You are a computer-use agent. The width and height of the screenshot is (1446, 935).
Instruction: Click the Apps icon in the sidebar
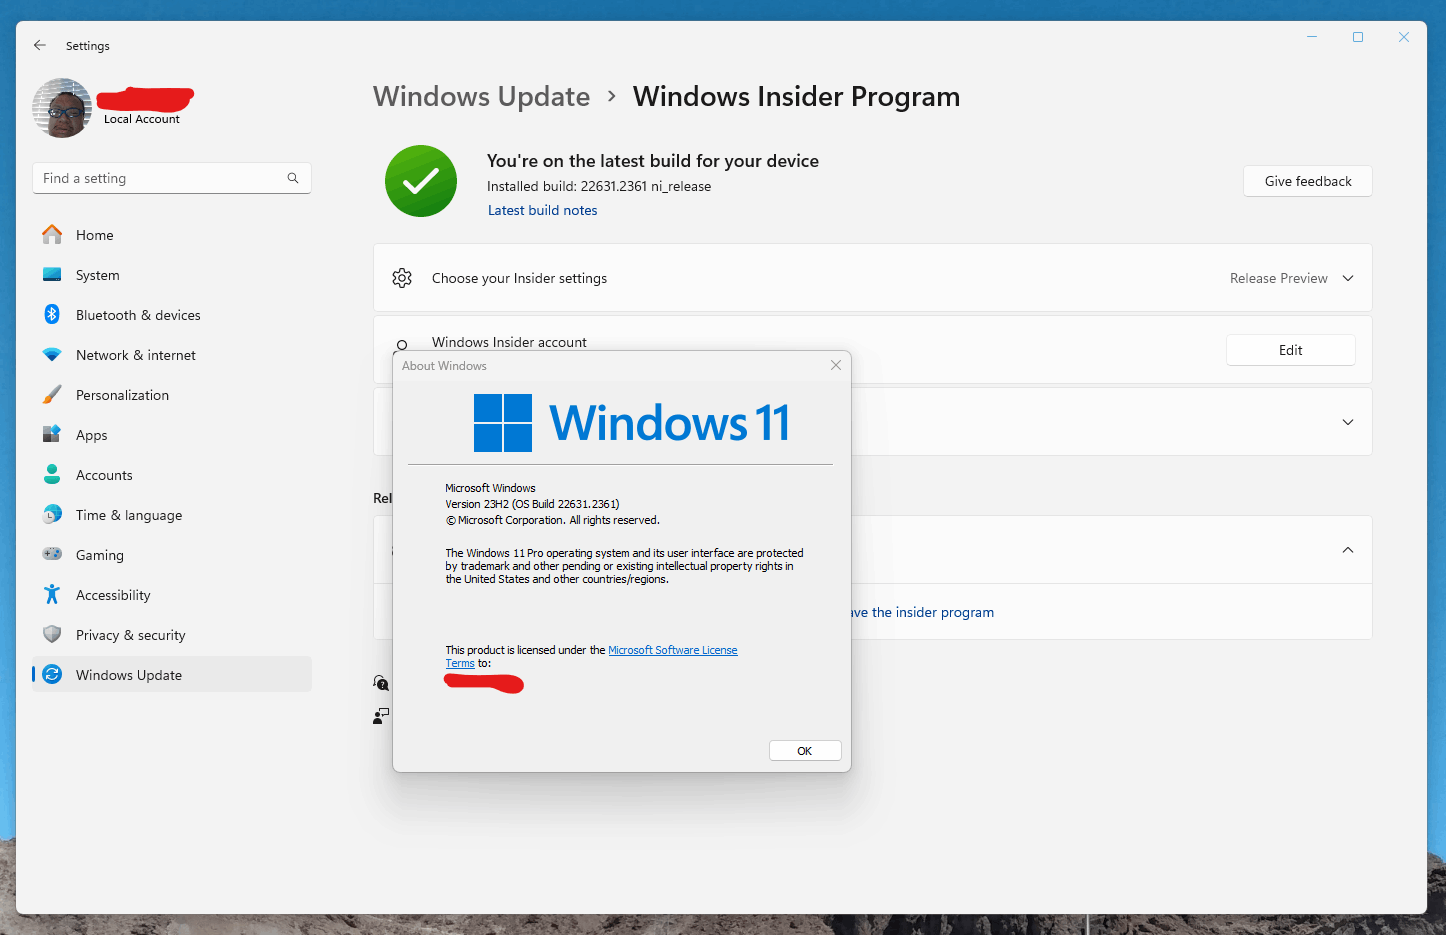pos(52,435)
